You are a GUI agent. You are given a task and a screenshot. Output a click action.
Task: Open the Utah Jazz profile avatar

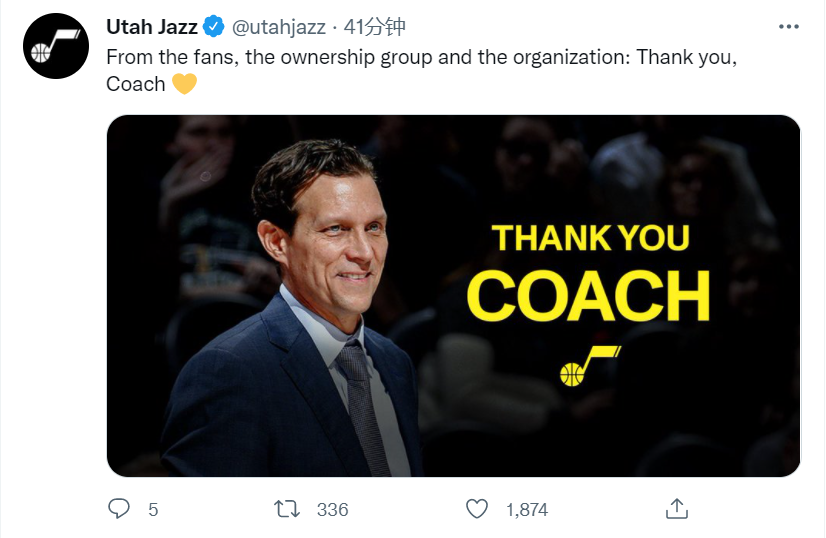56,46
